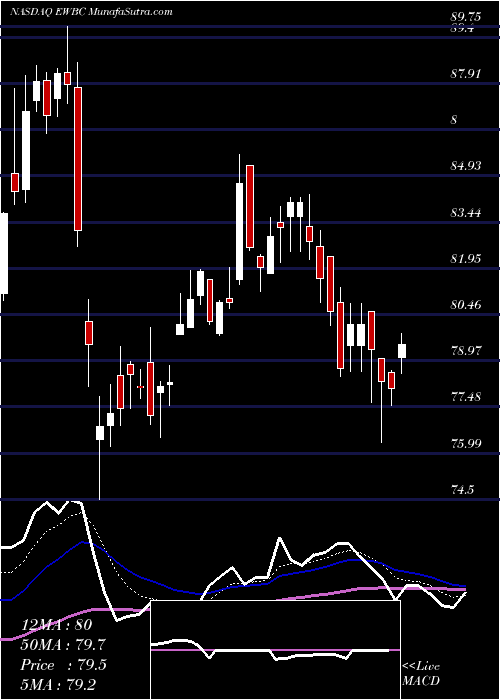The image size is (500, 700).
Task: Open the MACD inset panel
Action: pyautogui.click(x=275, y=650)
